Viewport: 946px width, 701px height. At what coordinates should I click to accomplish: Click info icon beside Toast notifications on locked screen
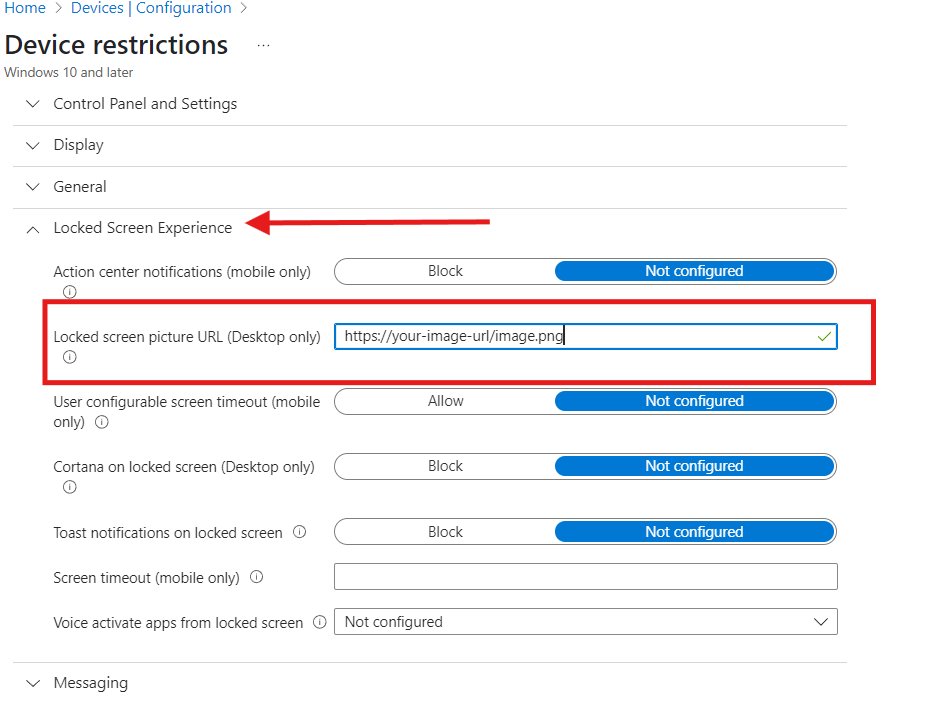(300, 532)
